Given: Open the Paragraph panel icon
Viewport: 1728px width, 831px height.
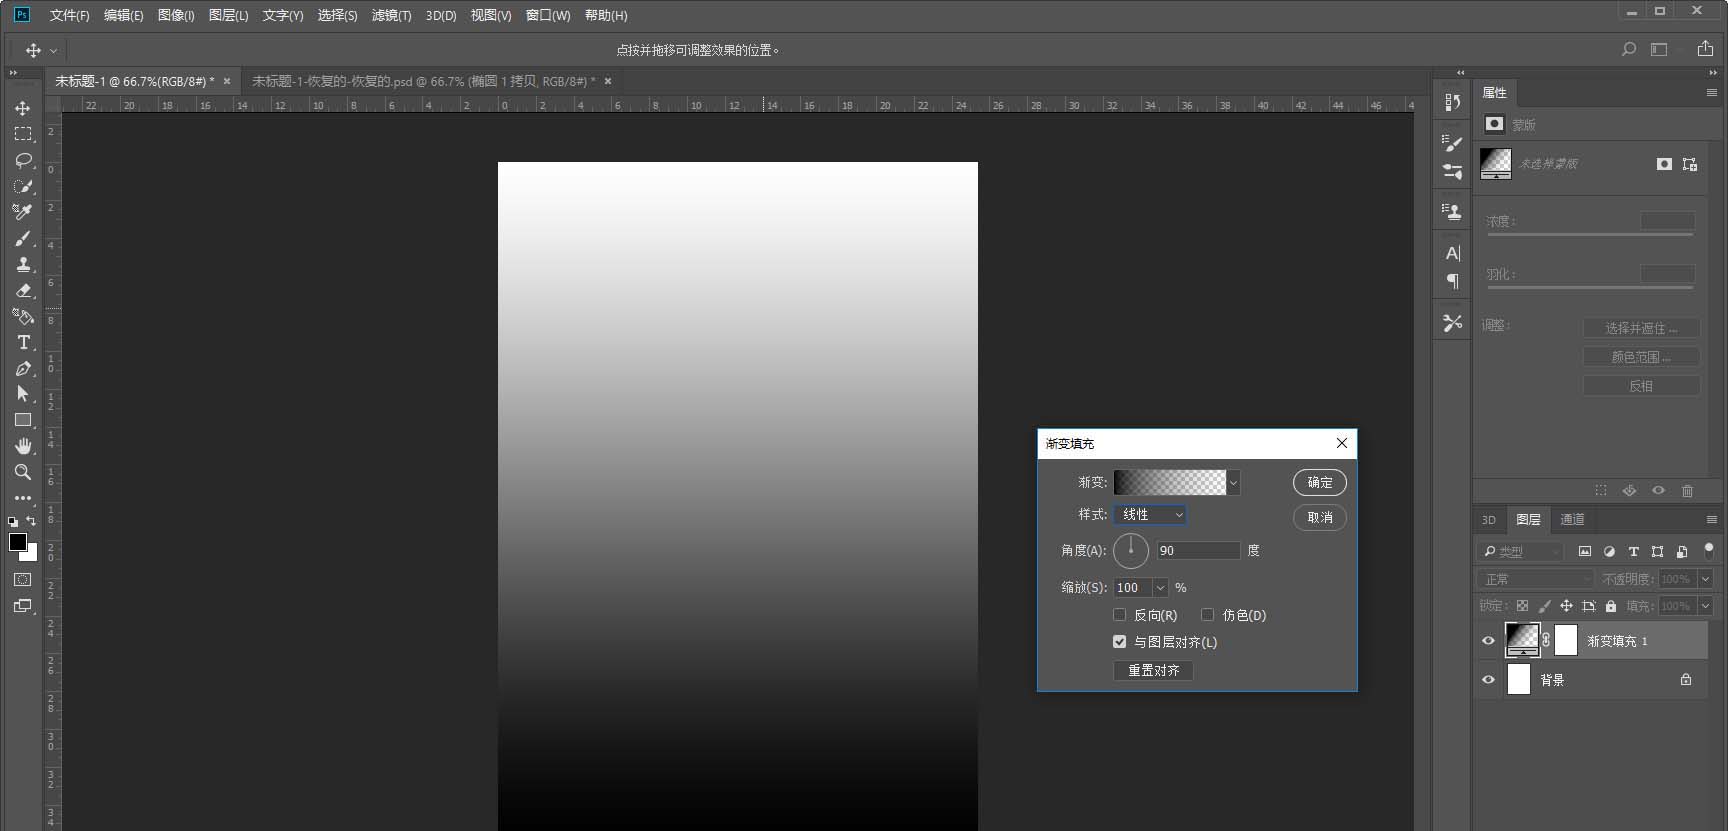Looking at the screenshot, I should point(1452,282).
